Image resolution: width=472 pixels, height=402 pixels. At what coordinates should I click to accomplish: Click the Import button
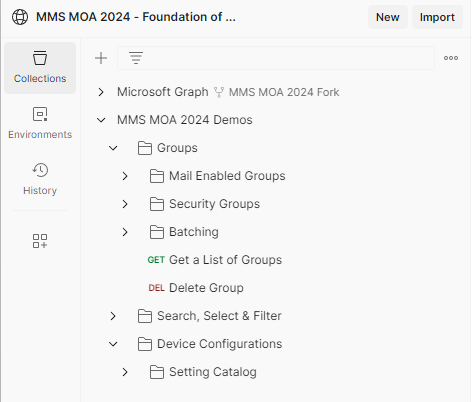(x=437, y=17)
